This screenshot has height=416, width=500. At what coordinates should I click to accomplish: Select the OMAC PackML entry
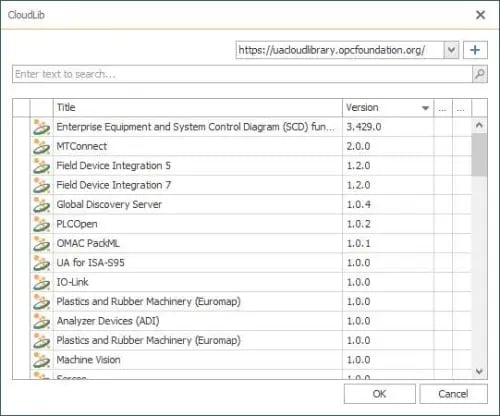tap(88, 243)
